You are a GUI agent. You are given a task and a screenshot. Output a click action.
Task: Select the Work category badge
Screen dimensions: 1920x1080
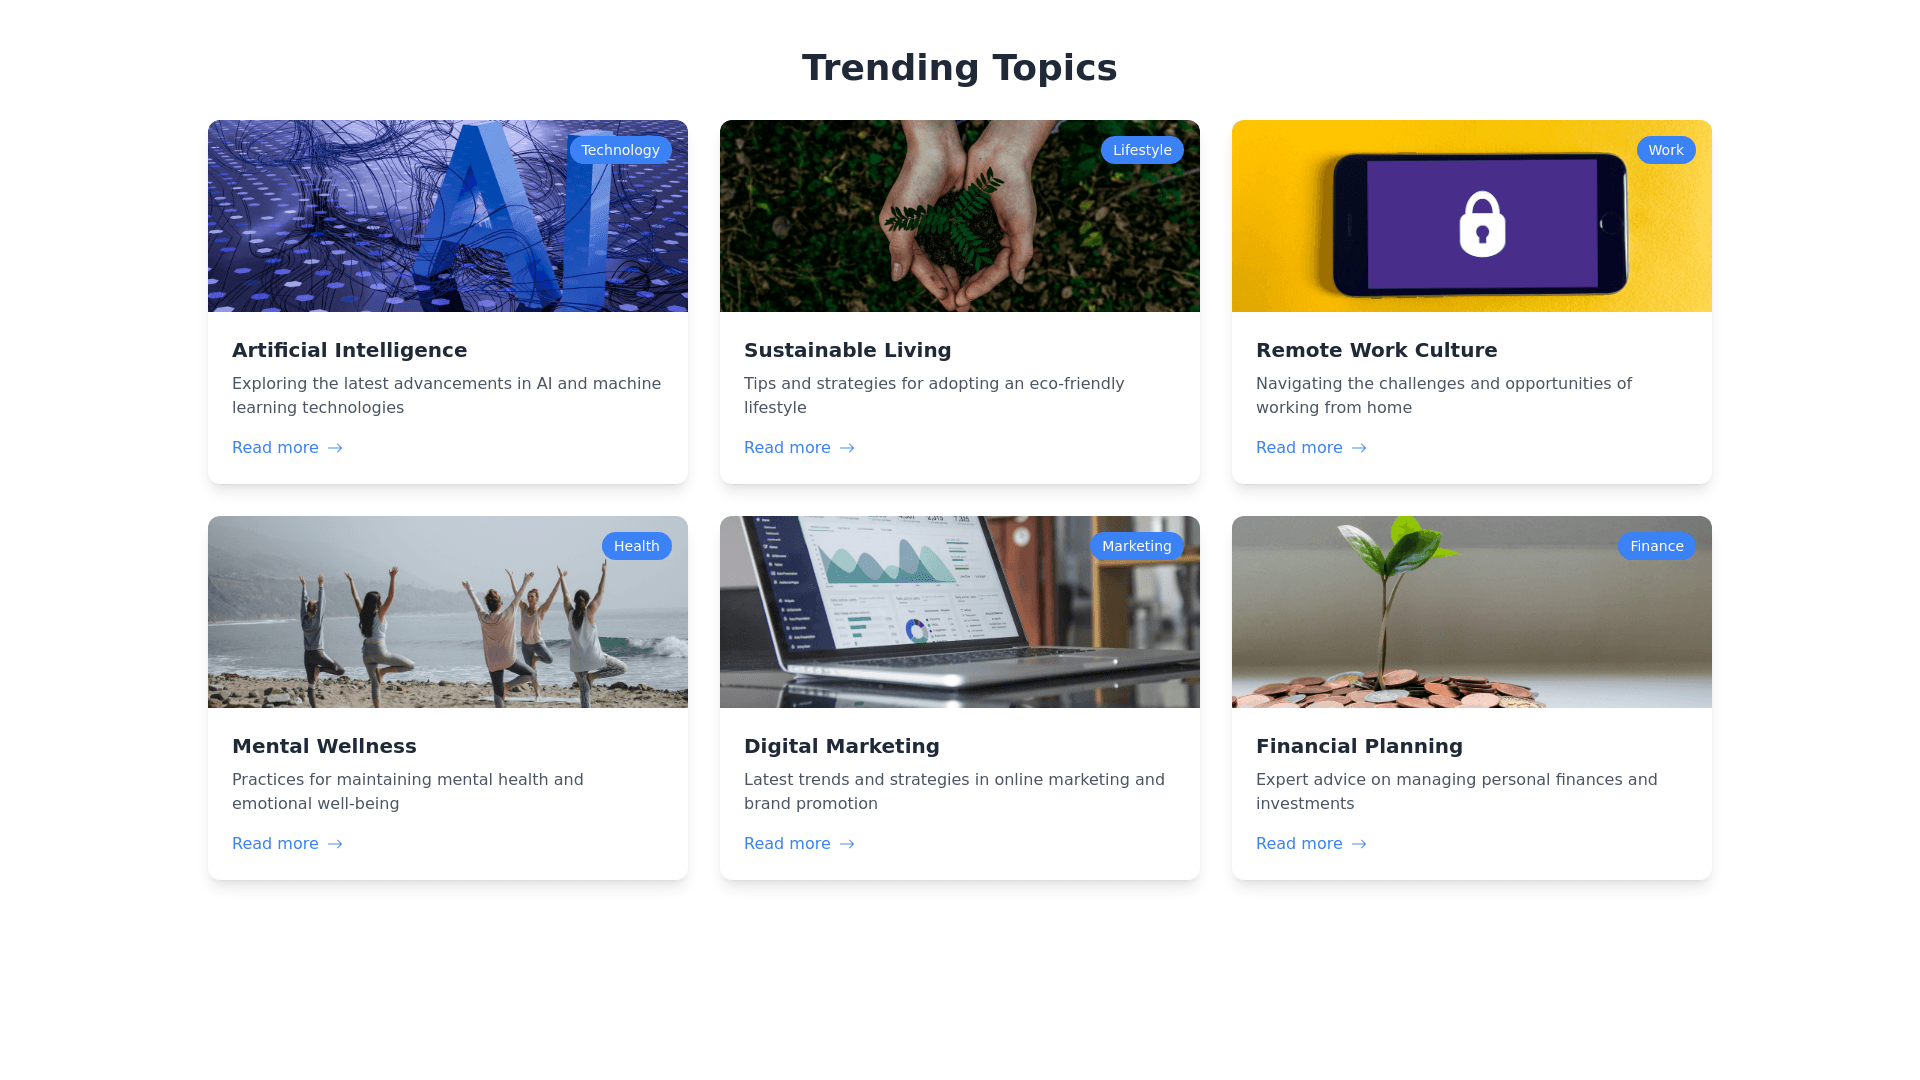point(1666,150)
